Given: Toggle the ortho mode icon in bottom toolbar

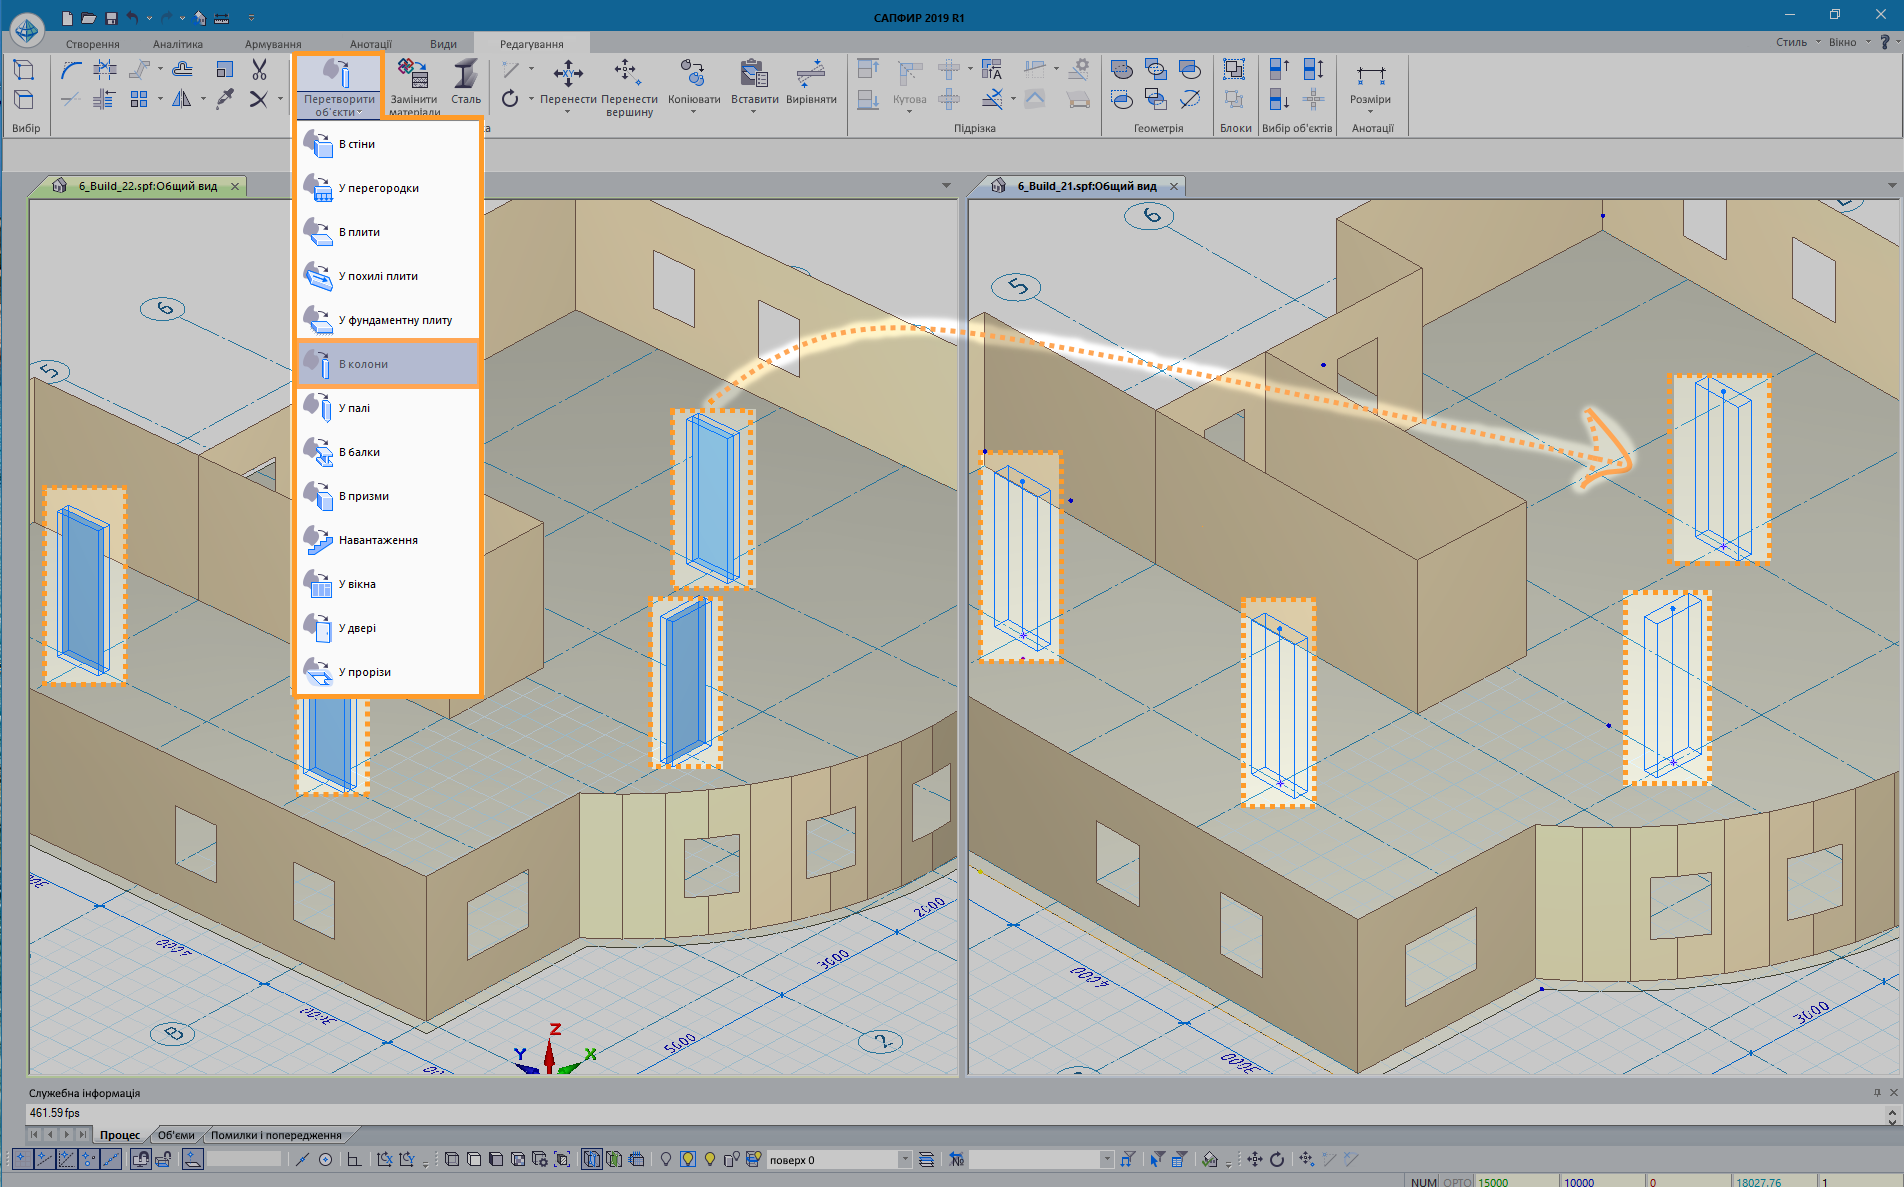Looking at the screenshot, I should tap(354, 1159).
